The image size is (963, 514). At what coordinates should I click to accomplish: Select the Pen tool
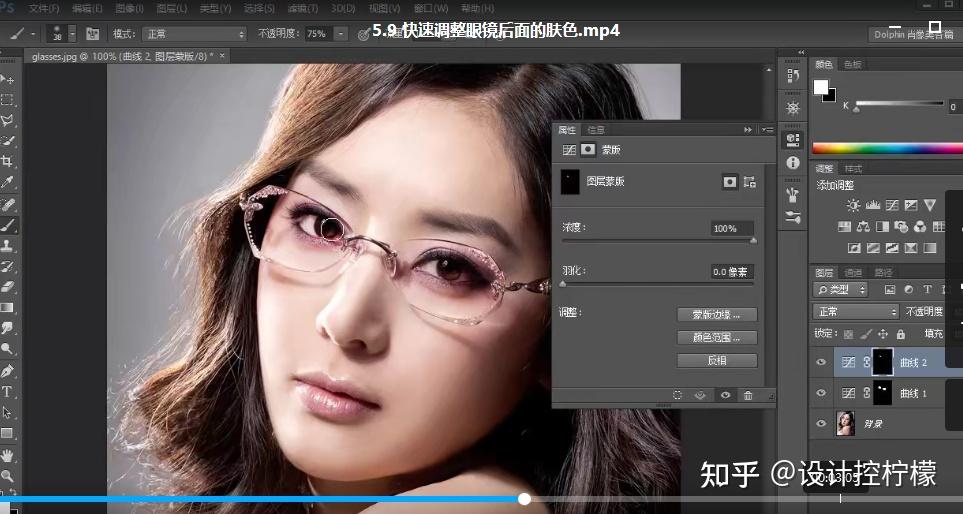point(7,372)
